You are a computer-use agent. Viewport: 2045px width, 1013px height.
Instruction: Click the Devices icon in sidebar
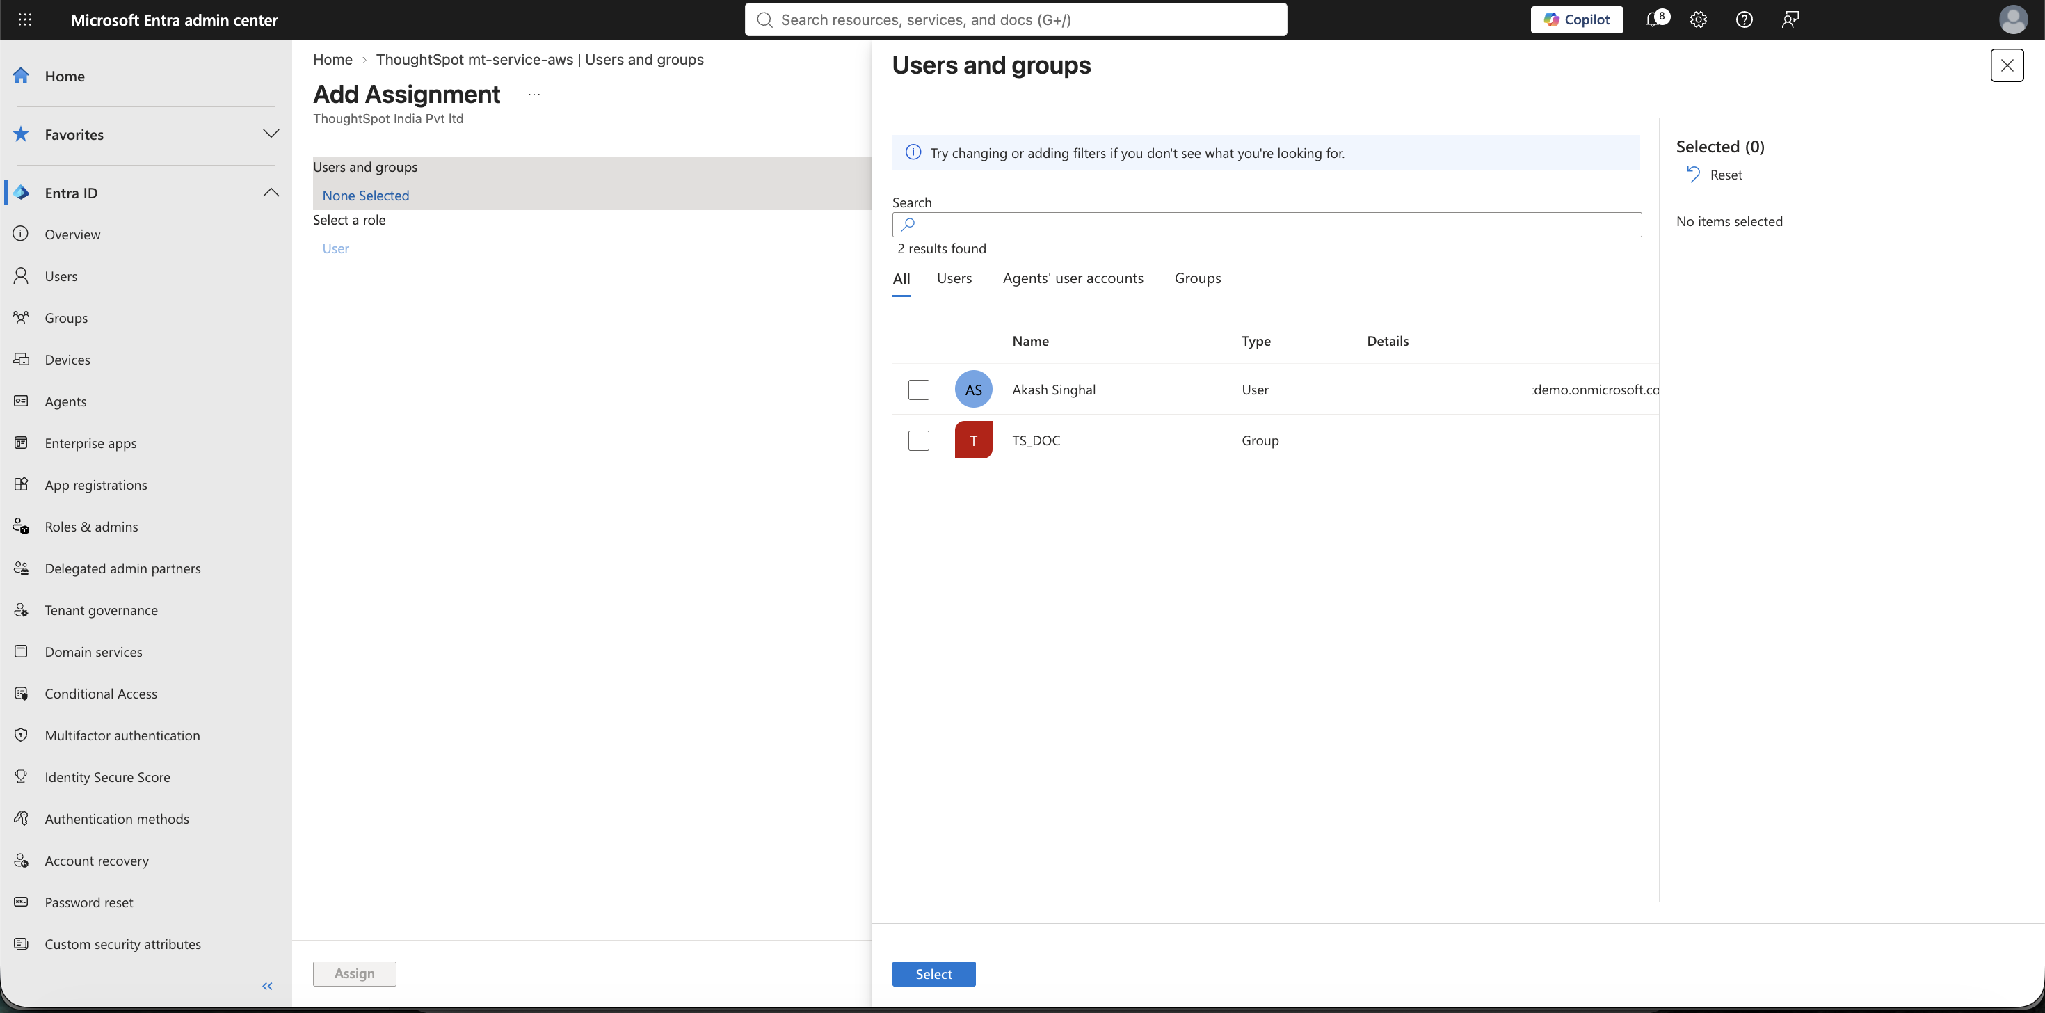[21, 360]
